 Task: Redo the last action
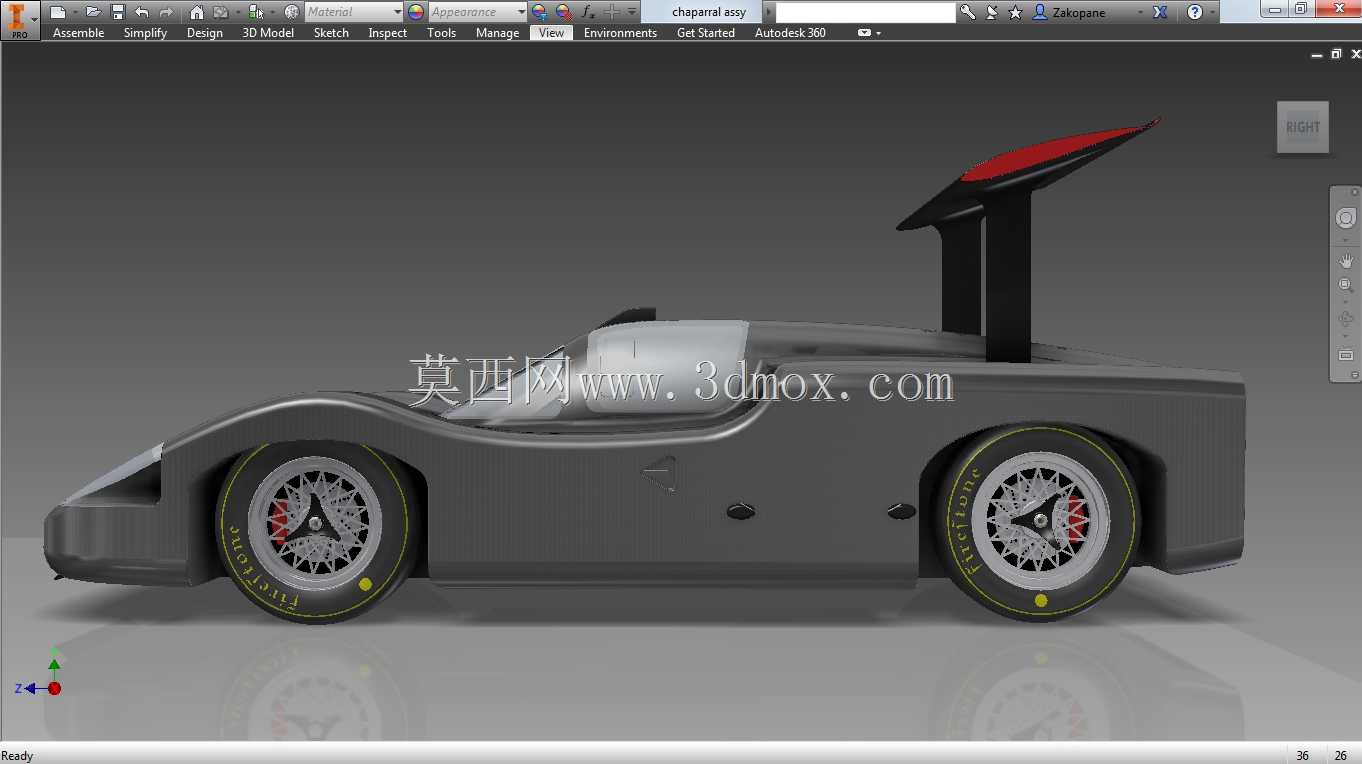pos(166,12)
